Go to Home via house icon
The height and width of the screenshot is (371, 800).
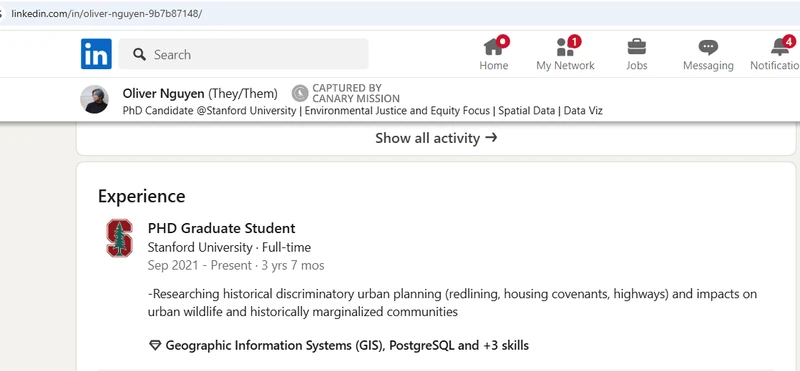click(493, 46)
